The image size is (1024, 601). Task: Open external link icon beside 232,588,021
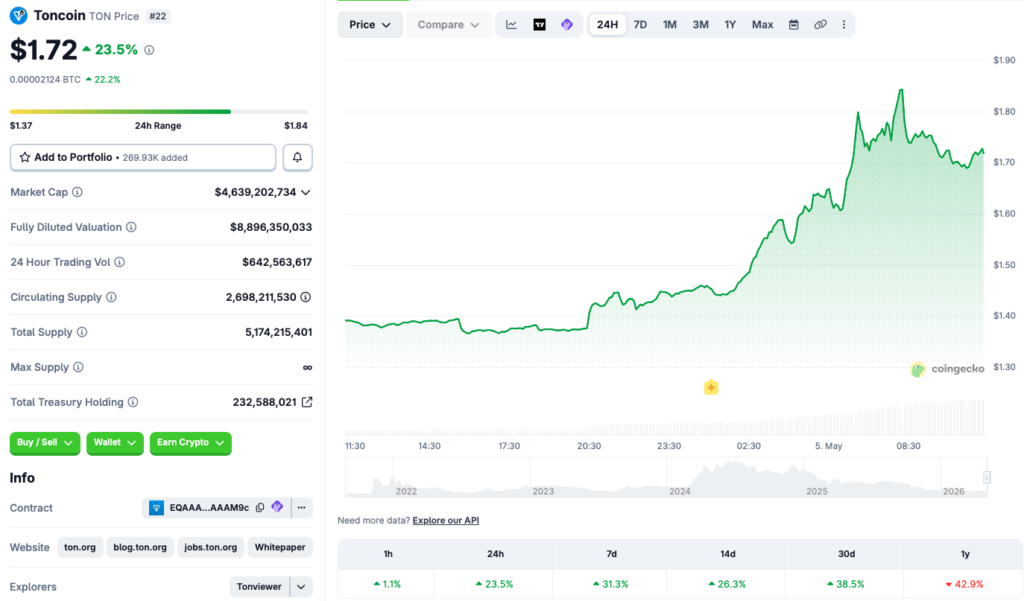(307, 402)
